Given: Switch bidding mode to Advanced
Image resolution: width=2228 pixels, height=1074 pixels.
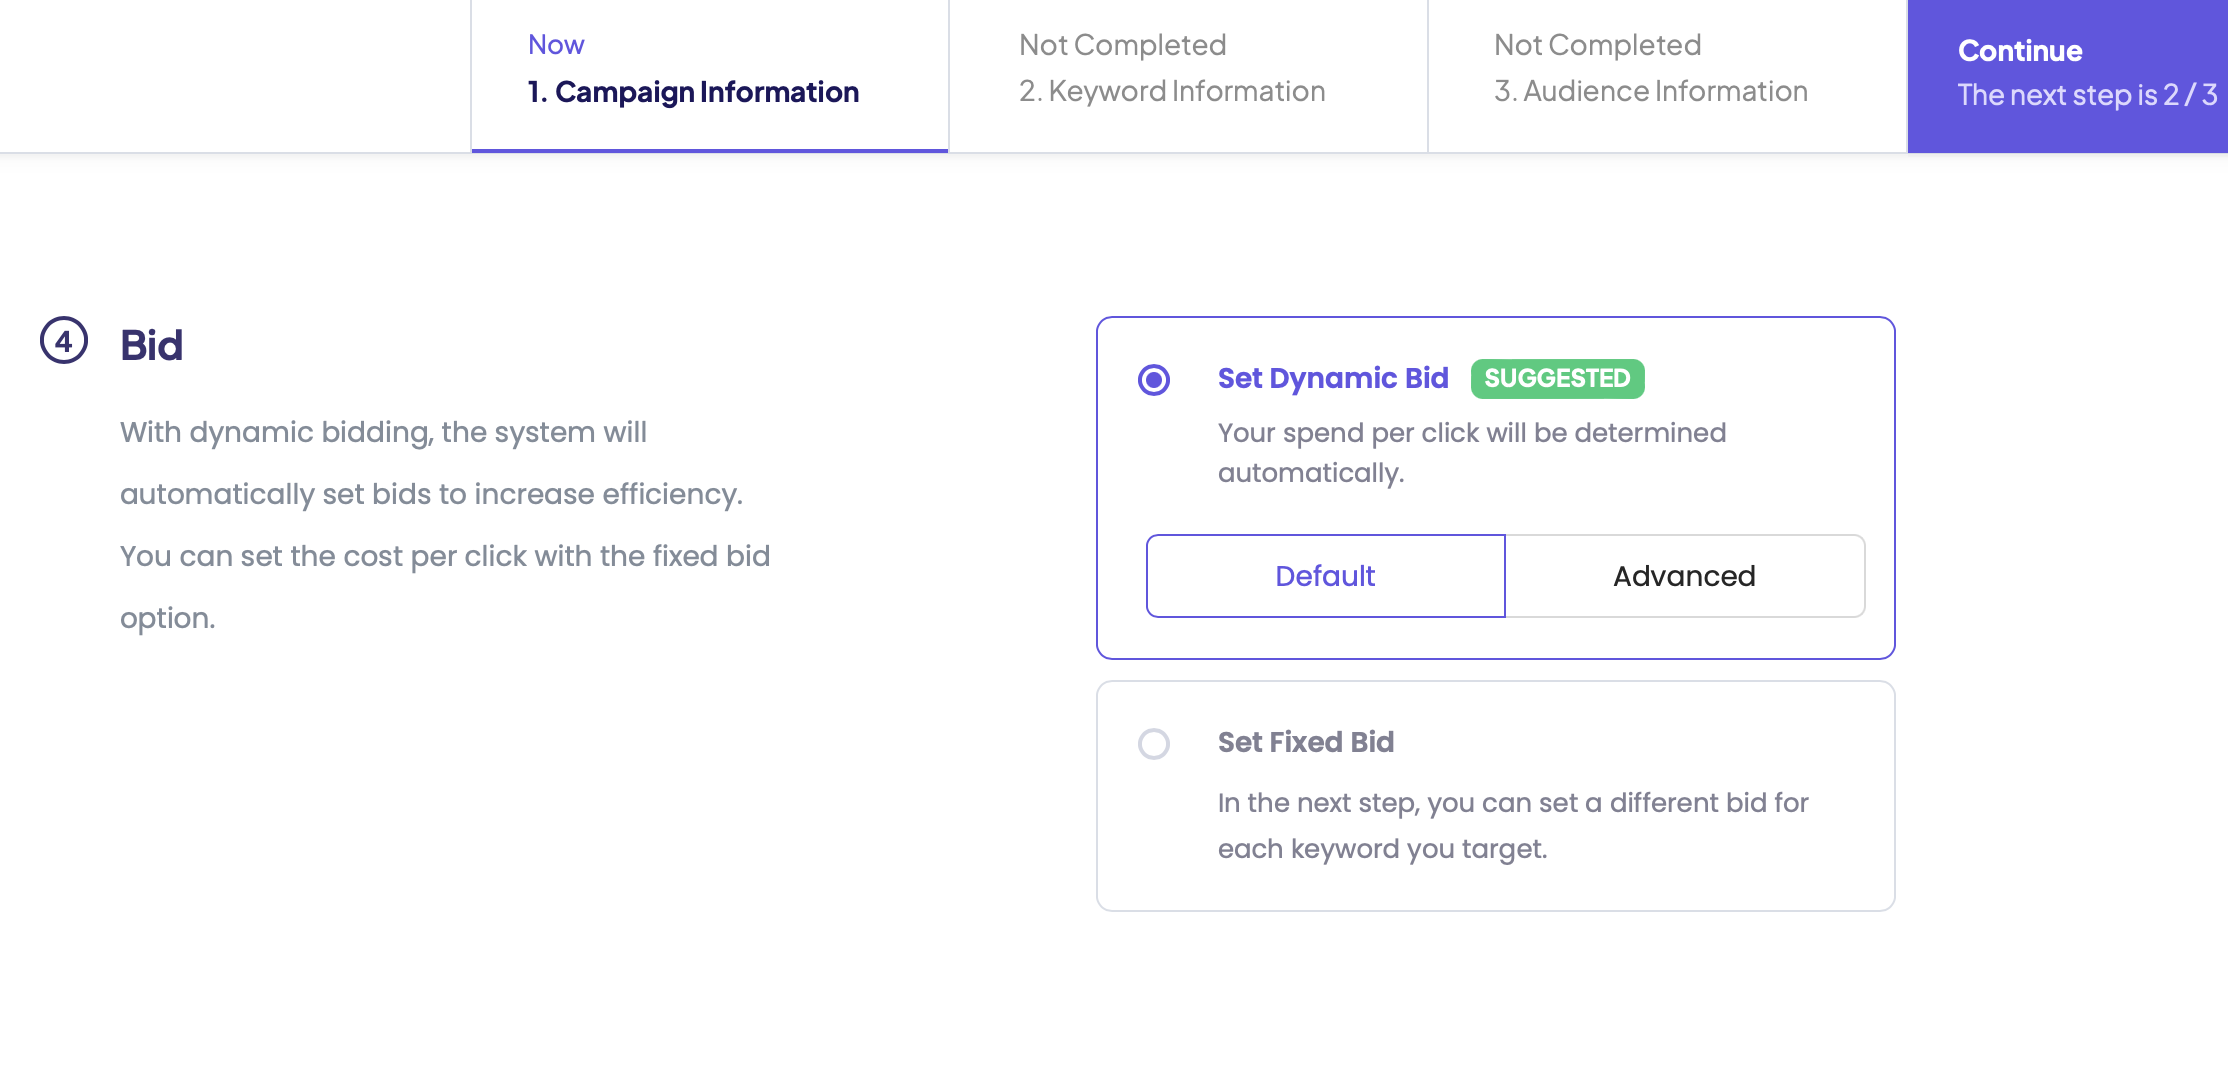Looking at the screenshot, I should [1684, 576].
